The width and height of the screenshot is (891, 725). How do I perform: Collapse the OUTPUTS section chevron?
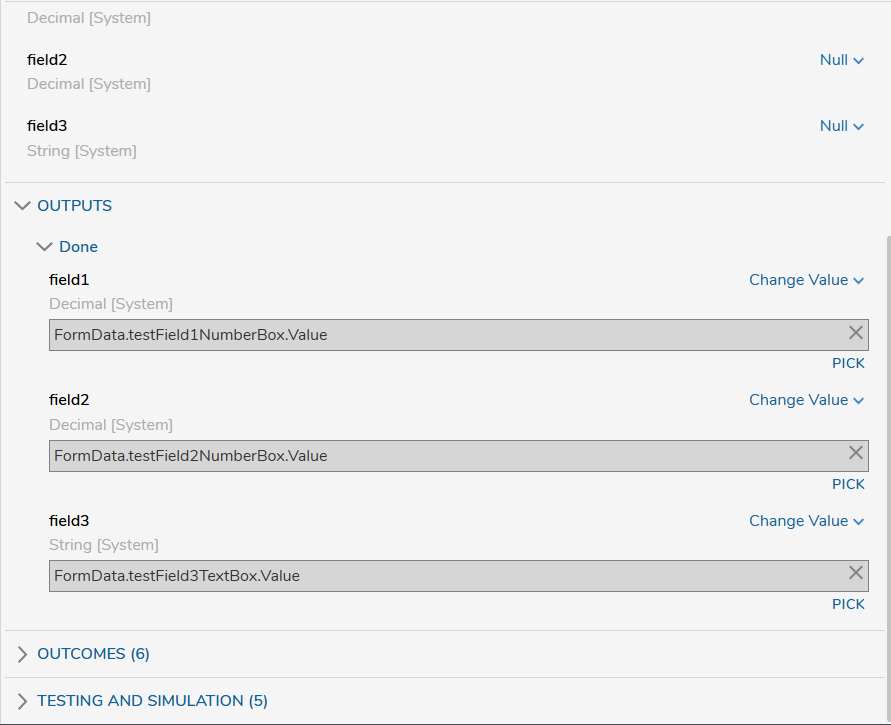point(22,206)
